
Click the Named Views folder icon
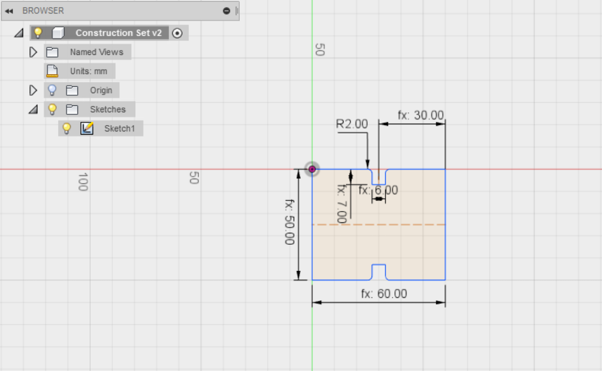click(52, 52)
